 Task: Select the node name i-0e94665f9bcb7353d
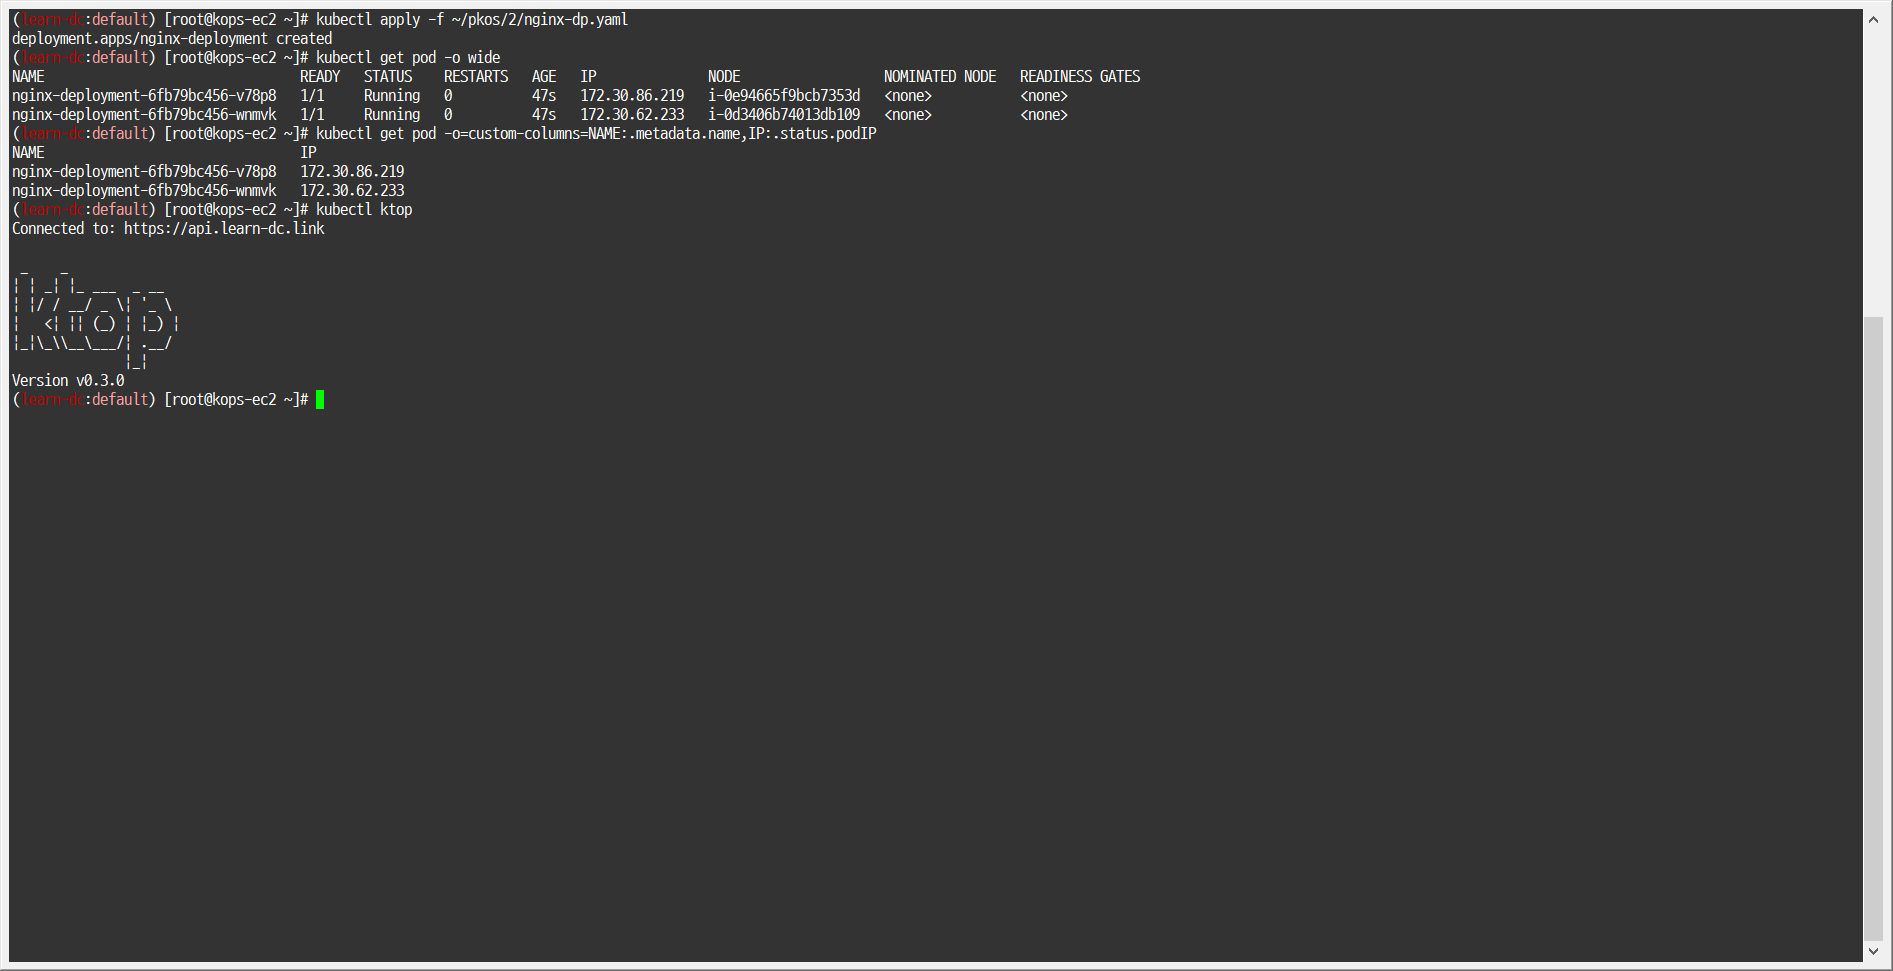coord(783,95)
